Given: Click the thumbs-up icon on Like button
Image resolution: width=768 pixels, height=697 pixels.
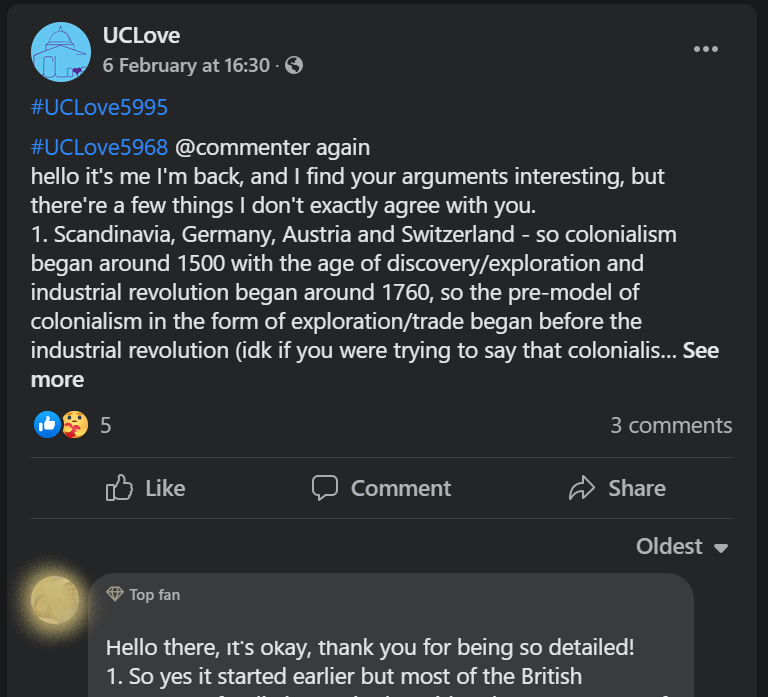Looking at the screenshot, I should [x=119, y=488].
